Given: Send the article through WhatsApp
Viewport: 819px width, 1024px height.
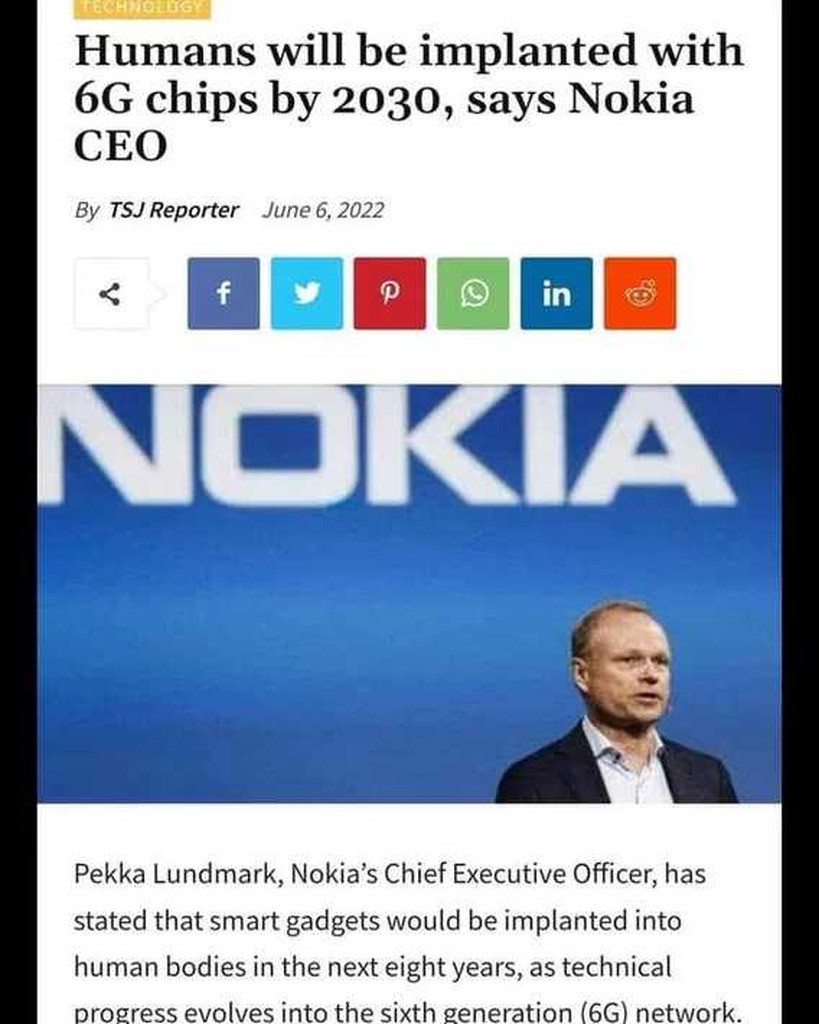Looking at the screenshot, I should coord(473,293).
